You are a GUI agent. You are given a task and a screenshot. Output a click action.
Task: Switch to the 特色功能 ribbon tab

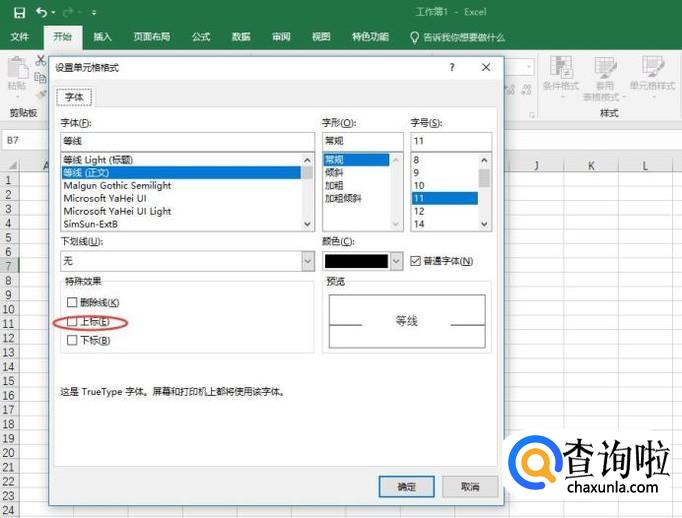pos(370,37)
